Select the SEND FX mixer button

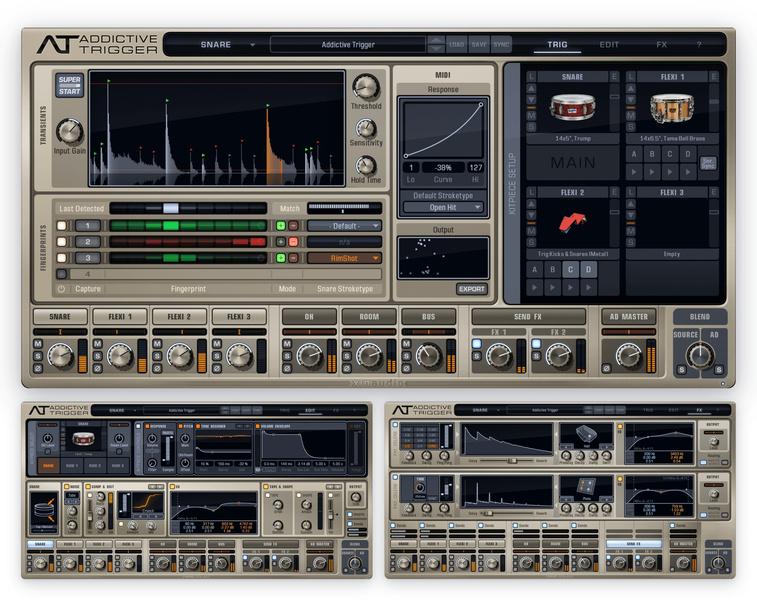click(528, 317)
